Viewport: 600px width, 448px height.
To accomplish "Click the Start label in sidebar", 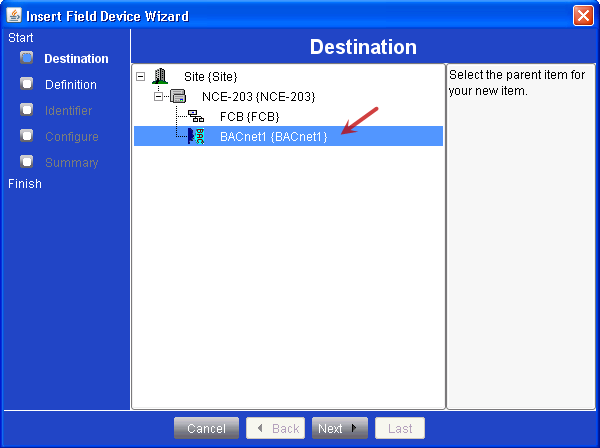I will coord(21,37).
